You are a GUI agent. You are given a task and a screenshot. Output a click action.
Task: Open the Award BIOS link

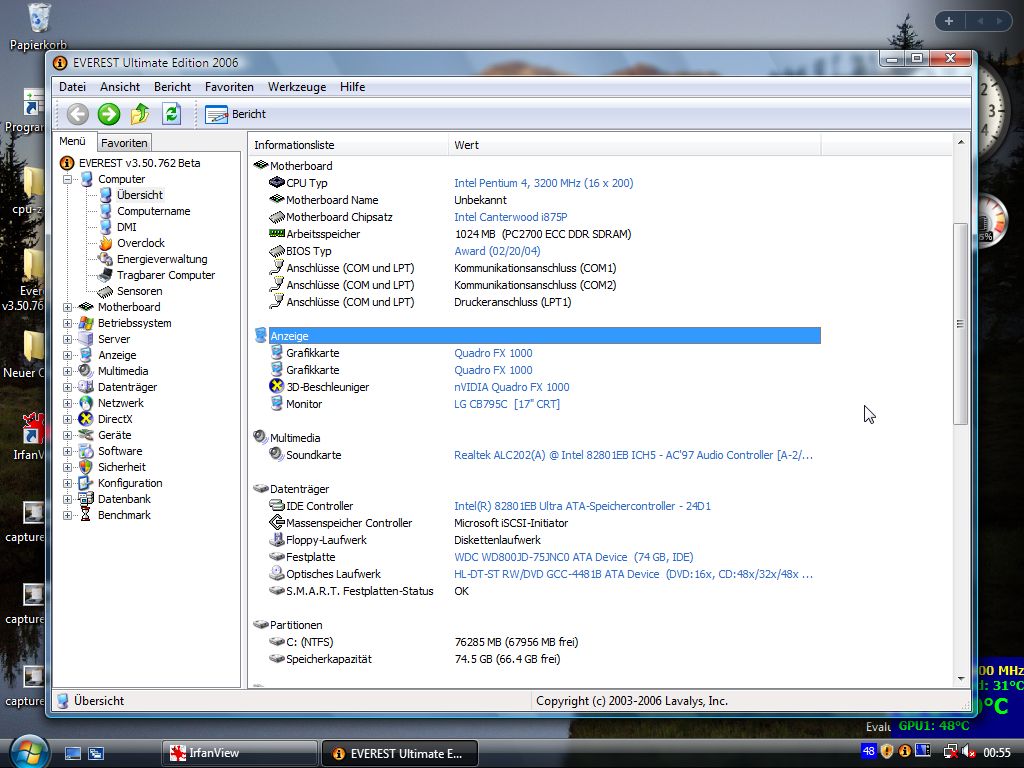coord(497,251)
